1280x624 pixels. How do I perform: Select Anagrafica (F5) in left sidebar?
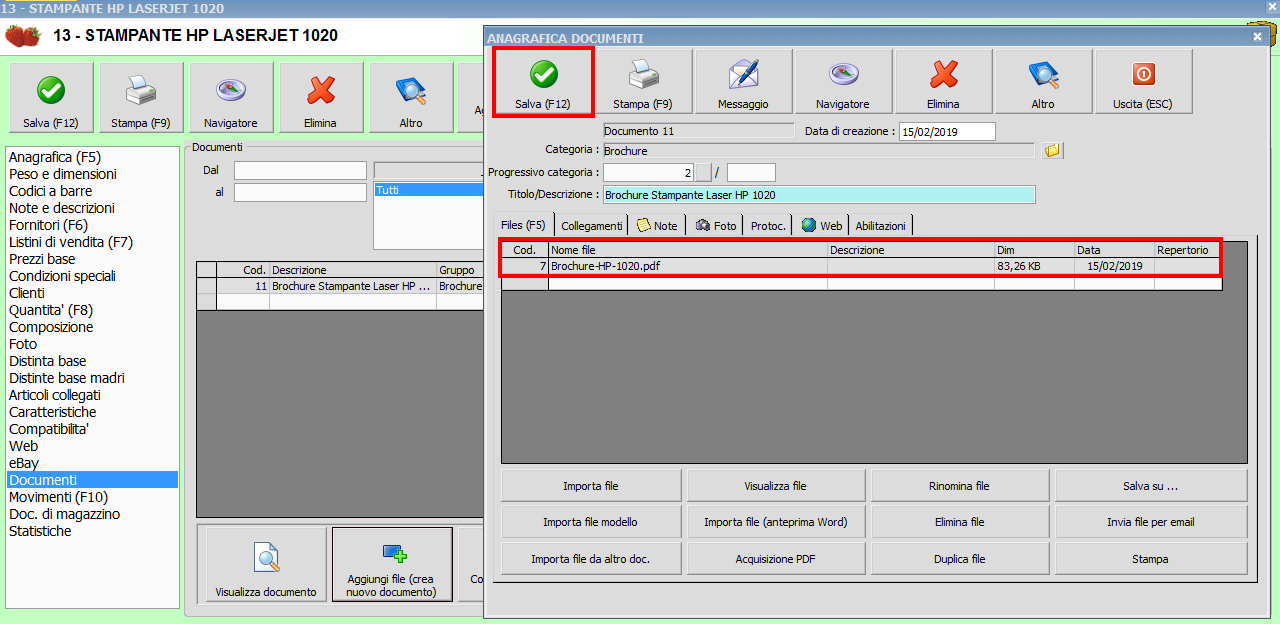pos(55,157)
